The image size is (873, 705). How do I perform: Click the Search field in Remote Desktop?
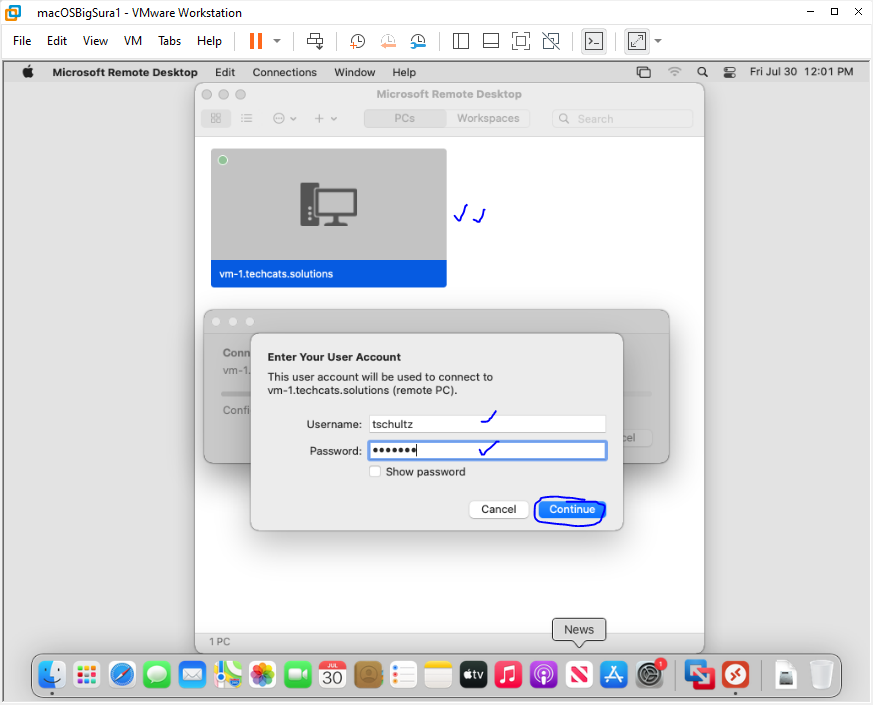(x=622, y=119)
